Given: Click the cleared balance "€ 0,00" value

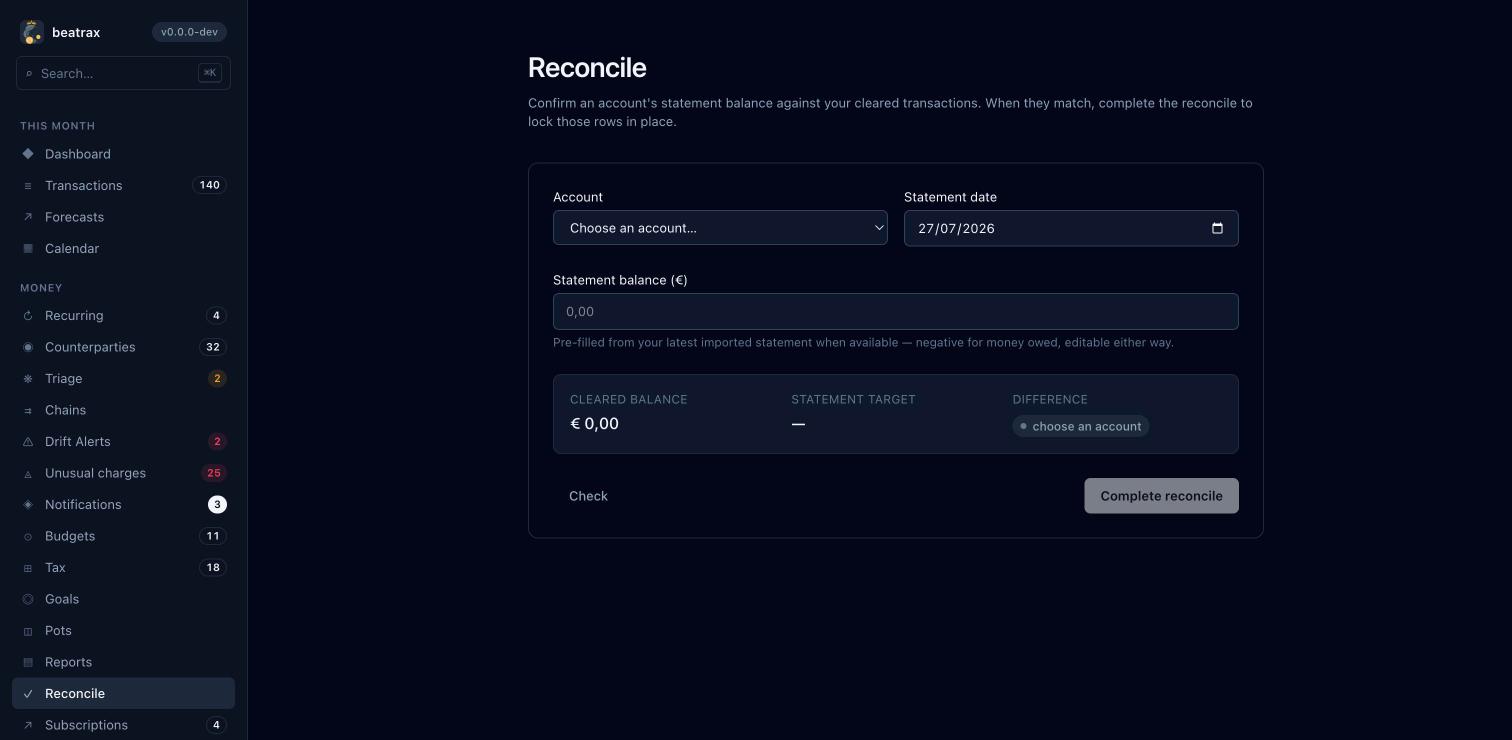Looking at the screenshot, I should 594,423.
